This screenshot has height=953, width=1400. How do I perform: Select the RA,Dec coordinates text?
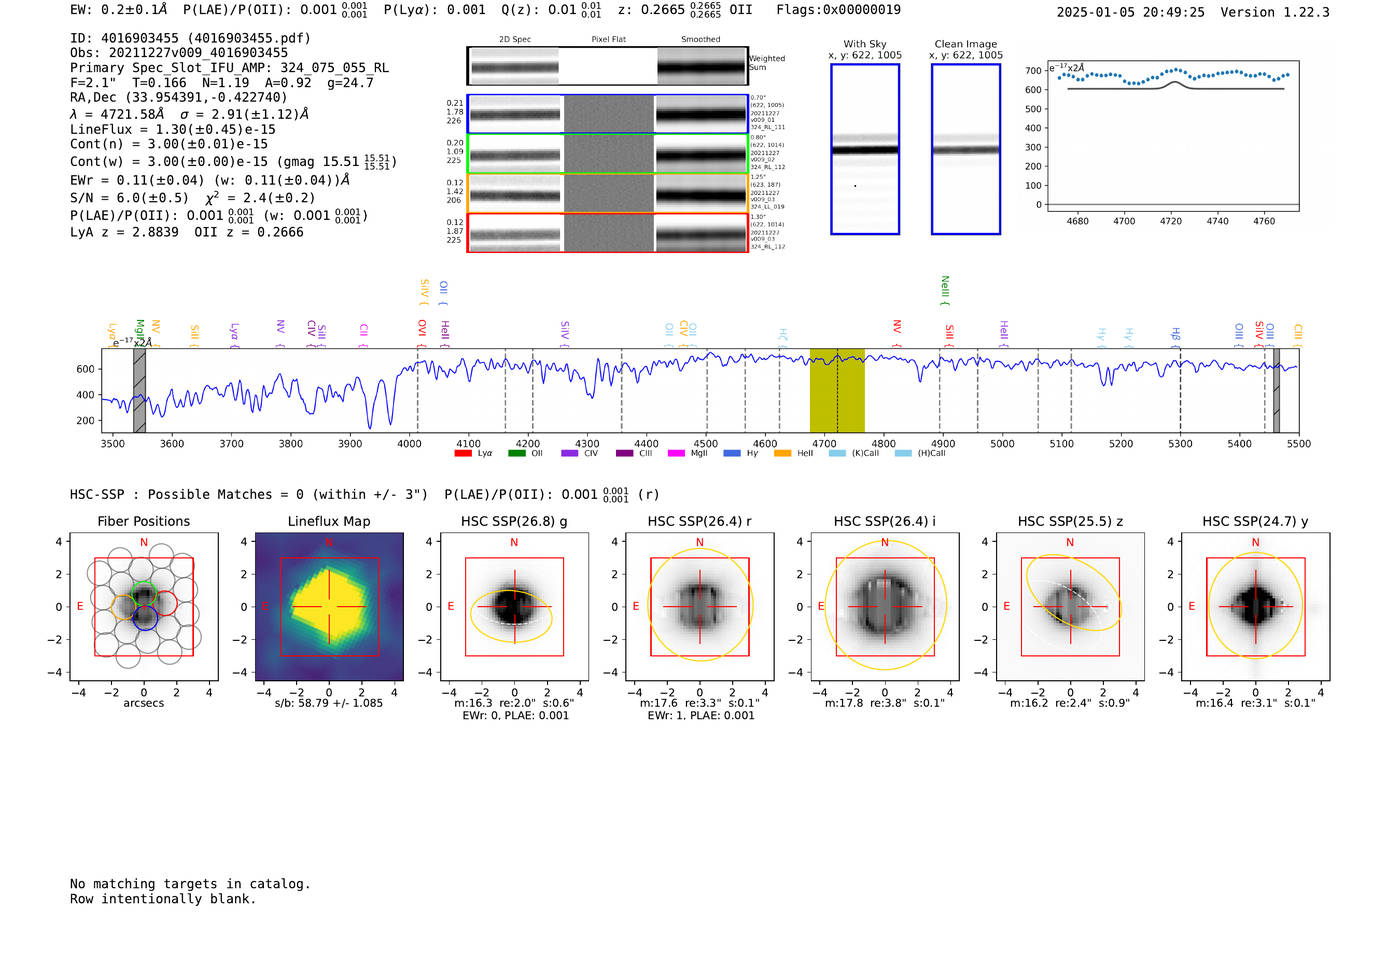(x=178, y=97)
